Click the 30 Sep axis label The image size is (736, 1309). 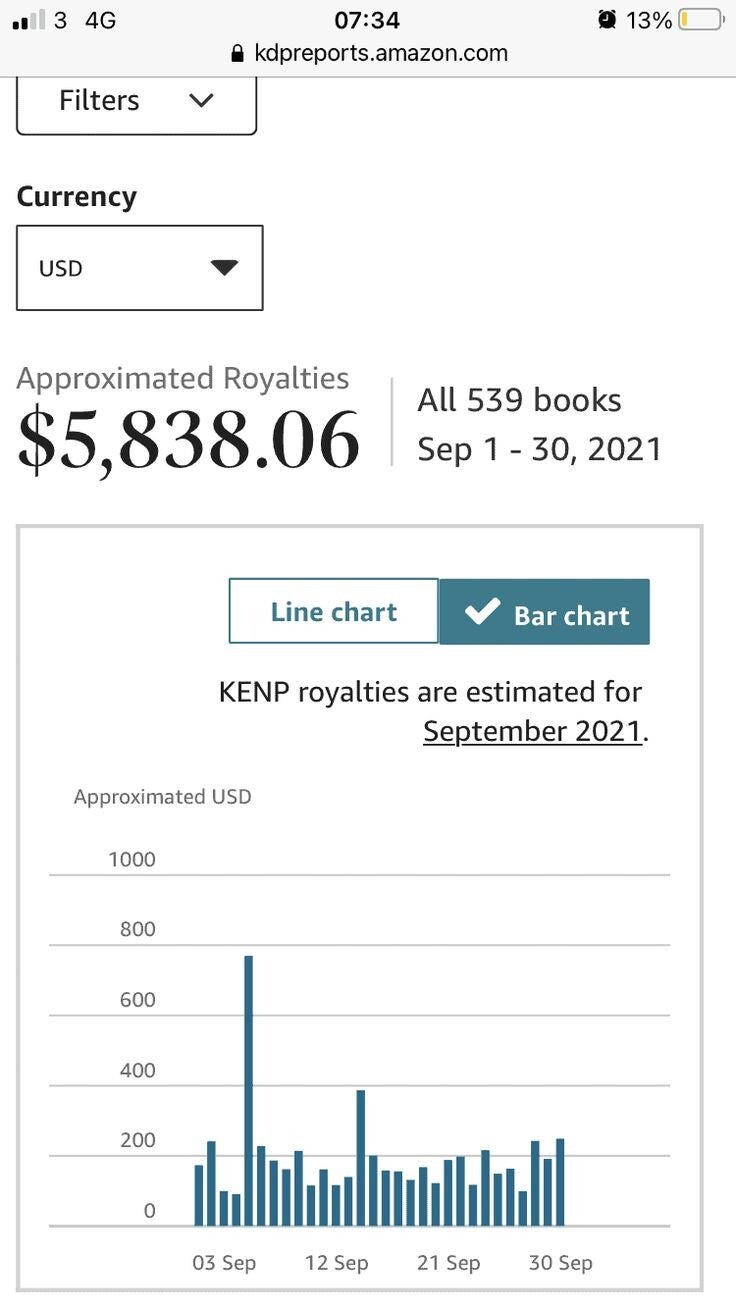(x=560, y=1263)
